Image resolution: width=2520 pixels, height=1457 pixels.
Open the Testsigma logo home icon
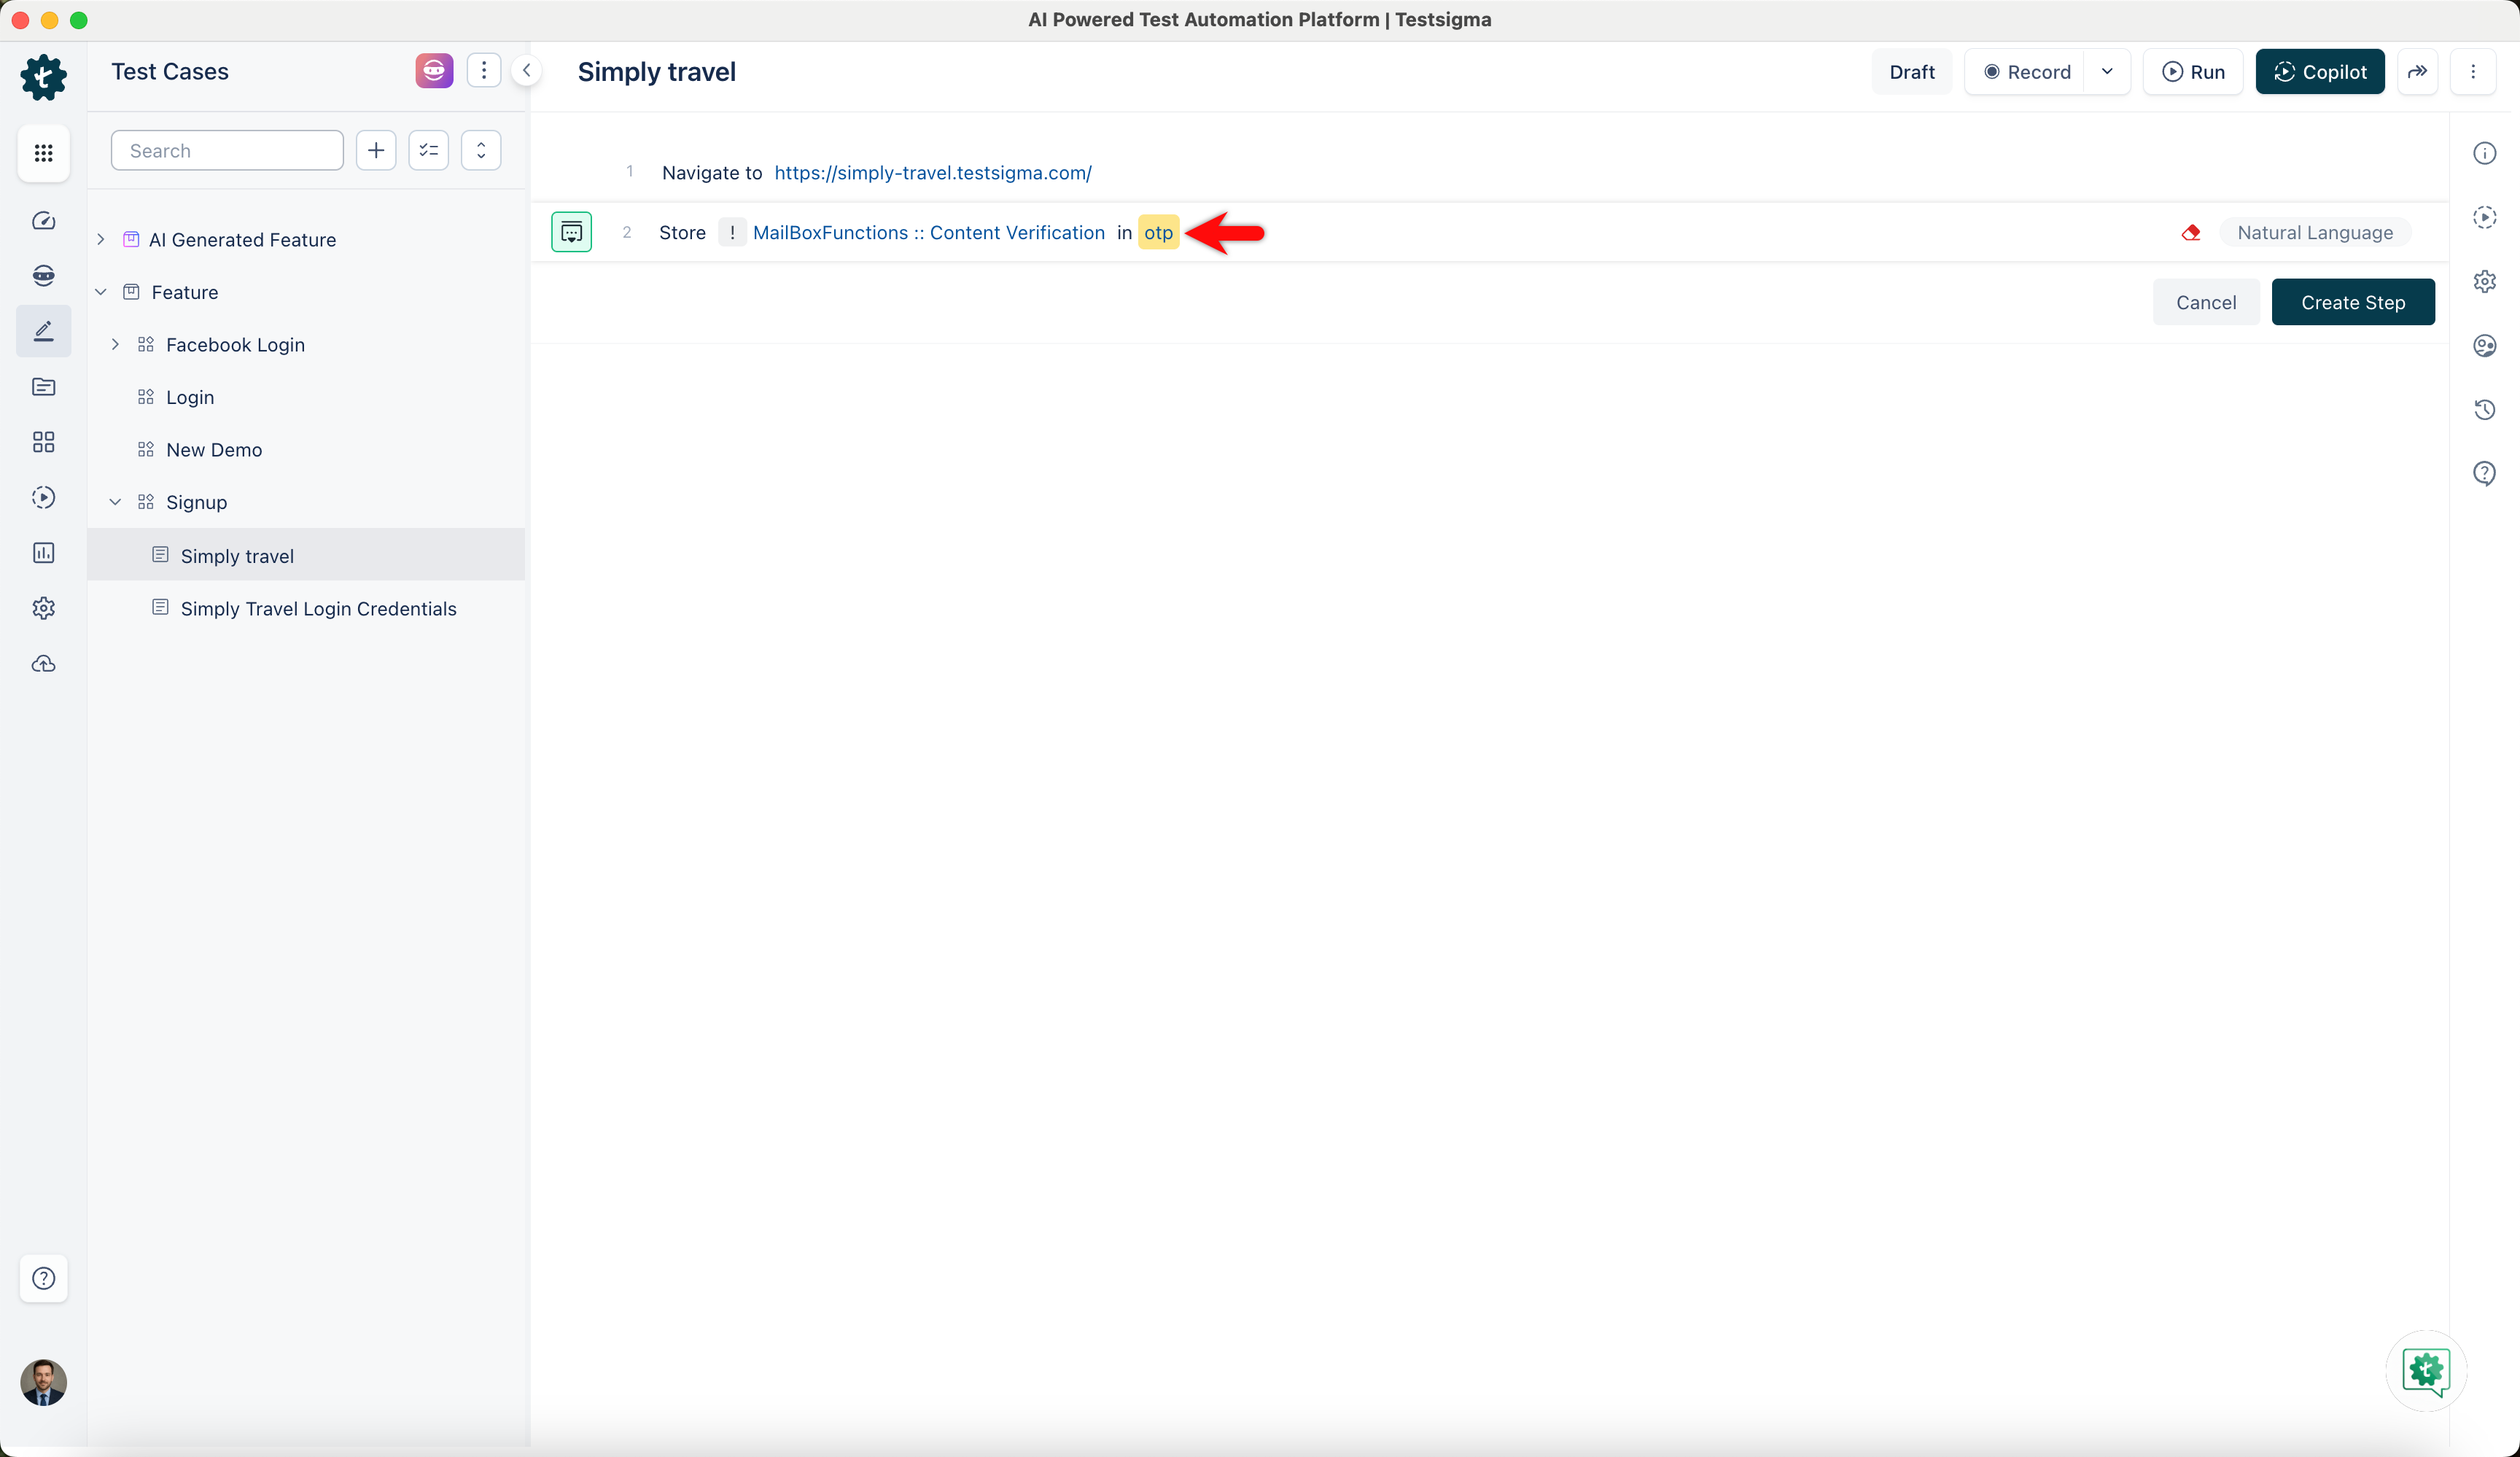tap(43, 77)
